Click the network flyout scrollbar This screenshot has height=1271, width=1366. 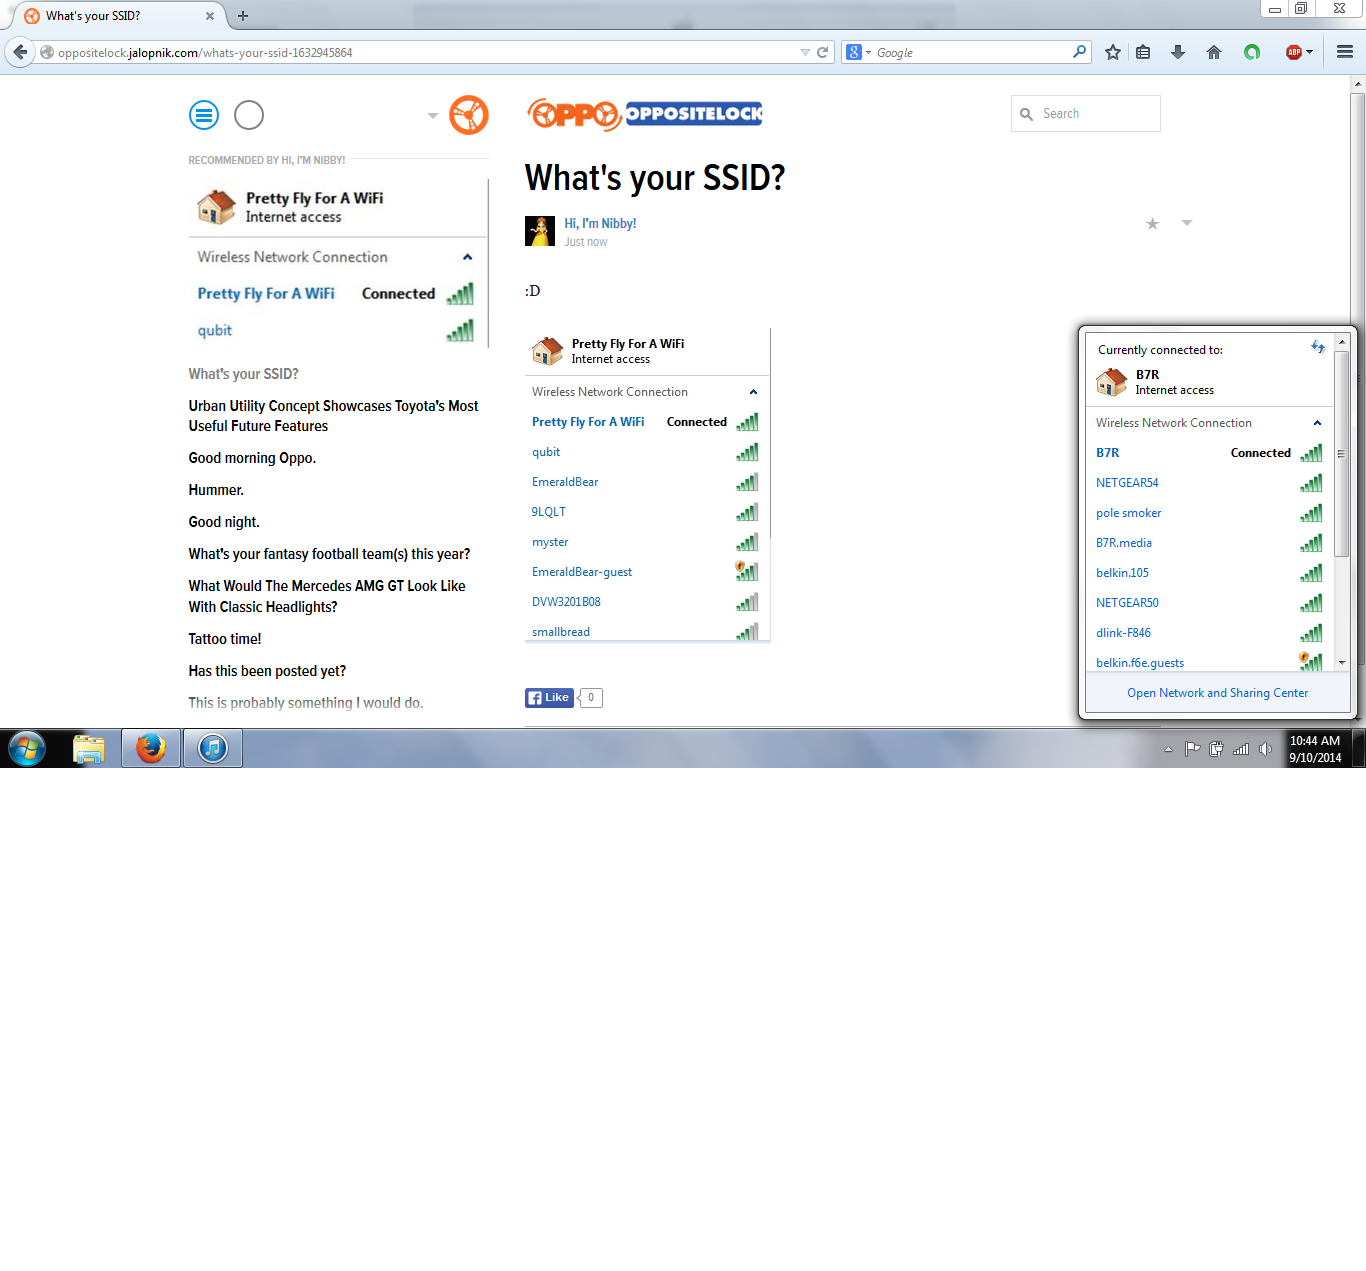click(1342, 453)
